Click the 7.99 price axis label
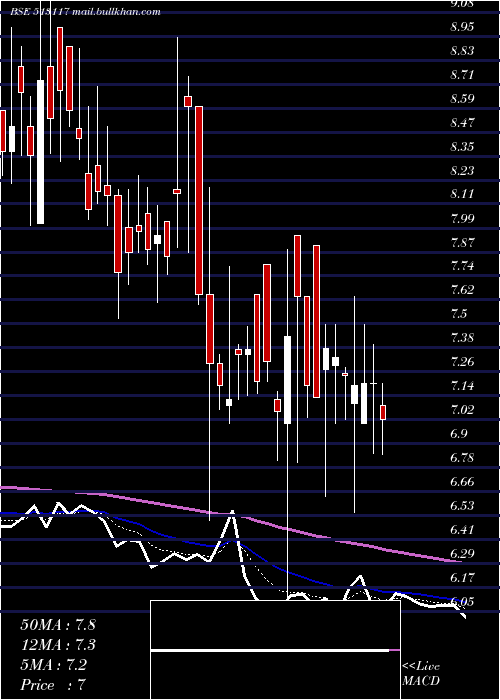 click(462, 218)
